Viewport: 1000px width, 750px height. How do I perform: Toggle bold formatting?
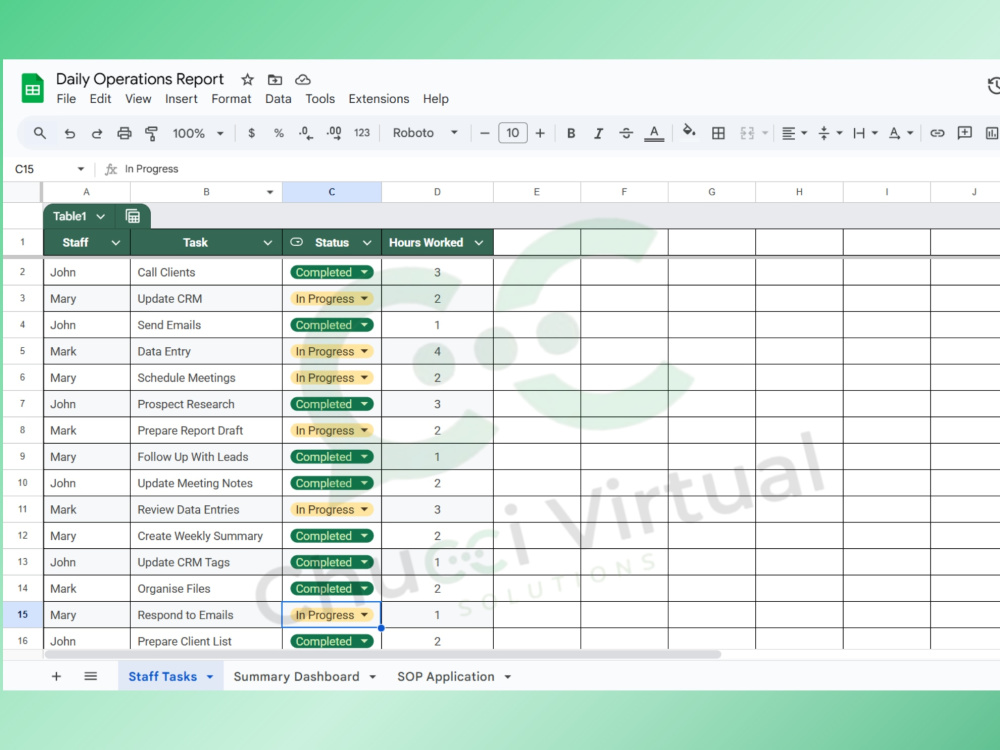571,133
